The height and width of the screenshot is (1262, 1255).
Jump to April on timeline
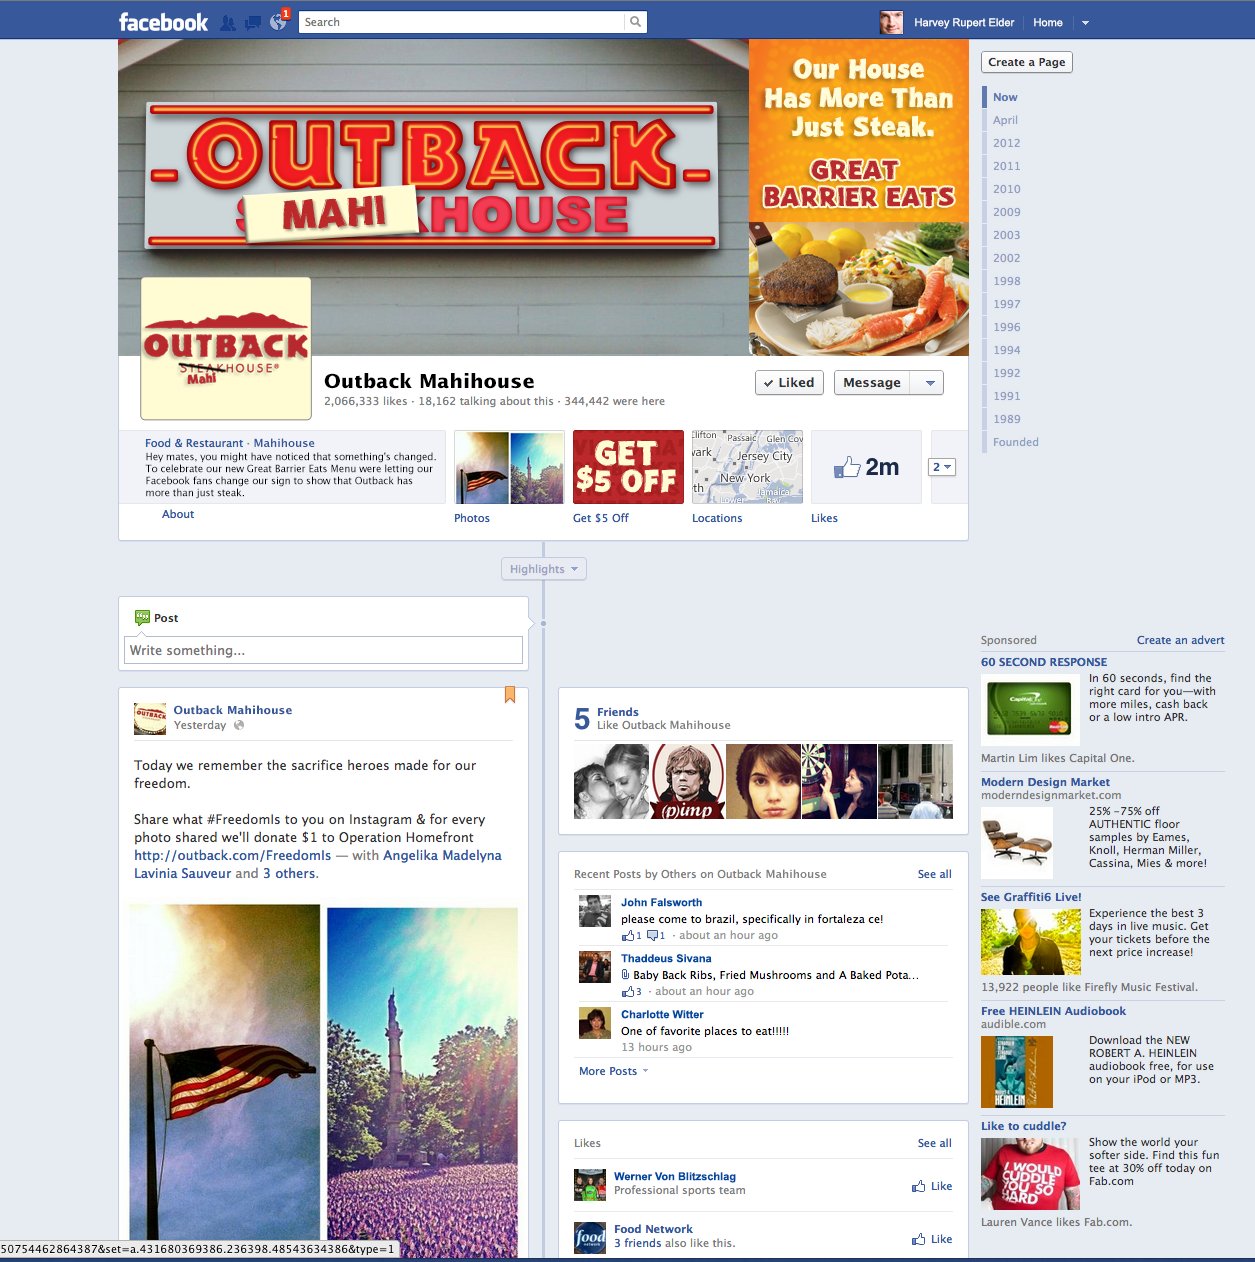pyautogui.click(x=1005, y=120)
